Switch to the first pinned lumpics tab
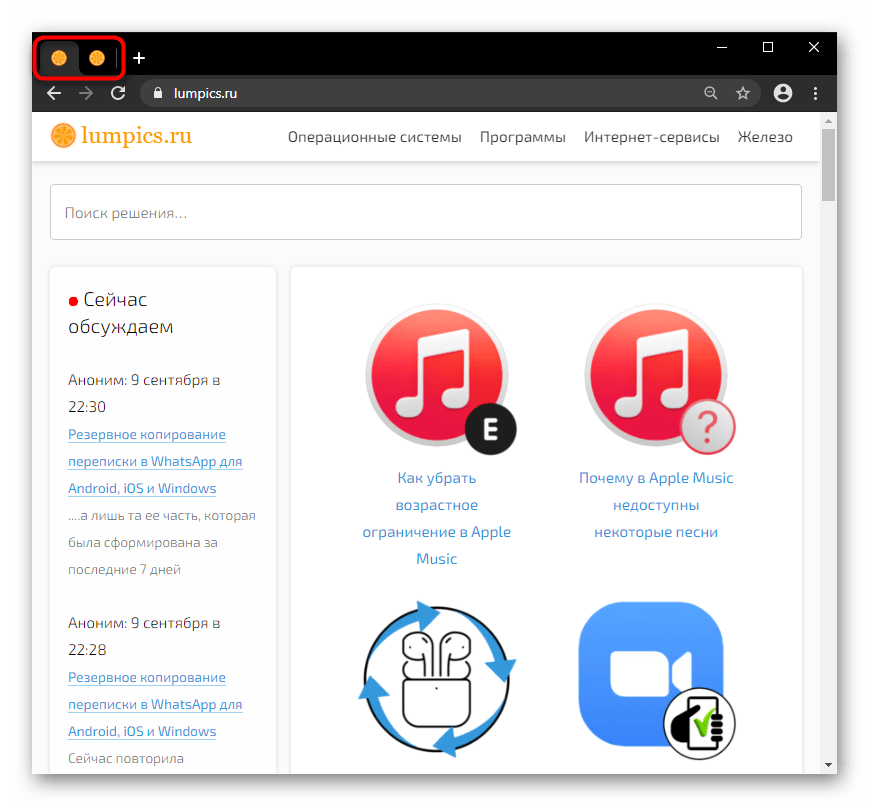 (59, 58)
